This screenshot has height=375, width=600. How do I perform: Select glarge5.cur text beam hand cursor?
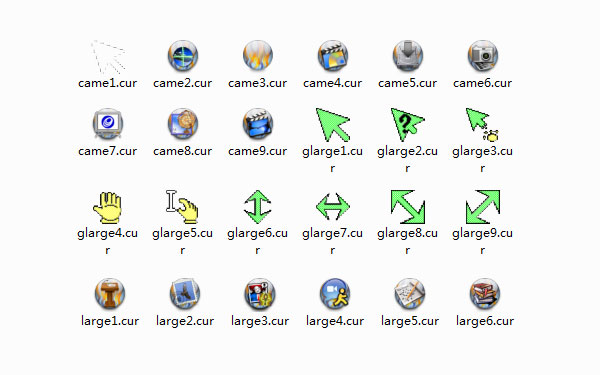[x=182, y=207]
